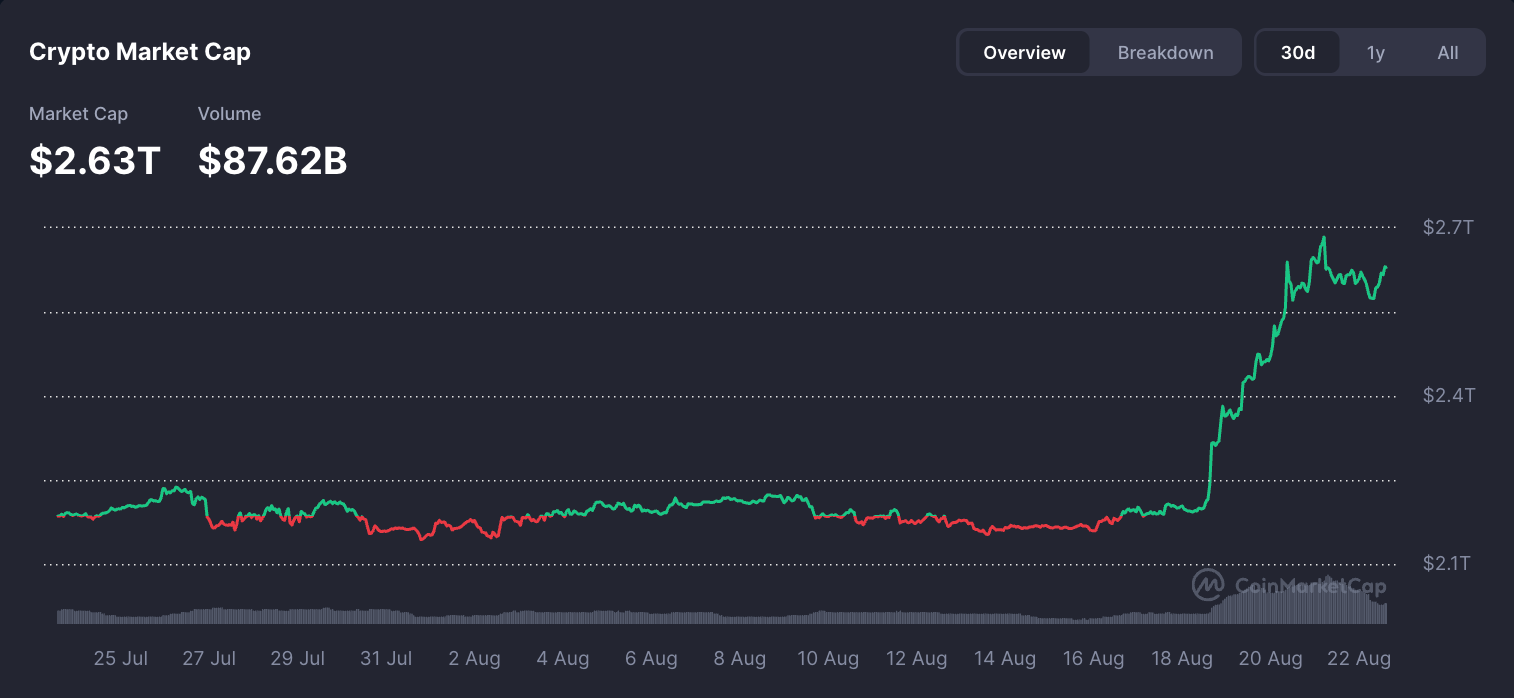Select the 1y time range

(x=1376, y=53)
